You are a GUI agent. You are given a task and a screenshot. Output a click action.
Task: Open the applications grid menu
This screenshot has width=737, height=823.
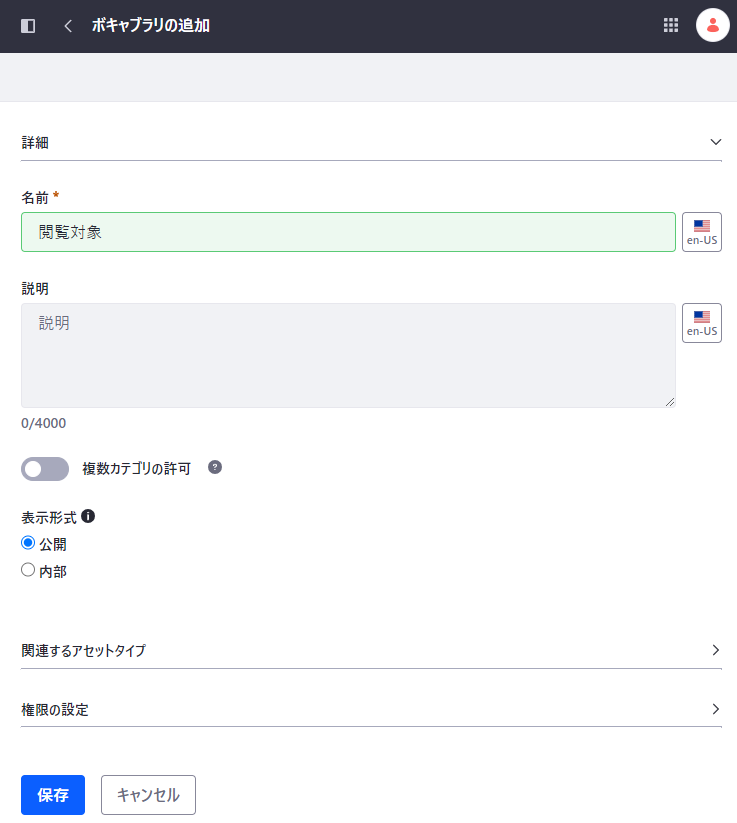[x=671, y=26]
